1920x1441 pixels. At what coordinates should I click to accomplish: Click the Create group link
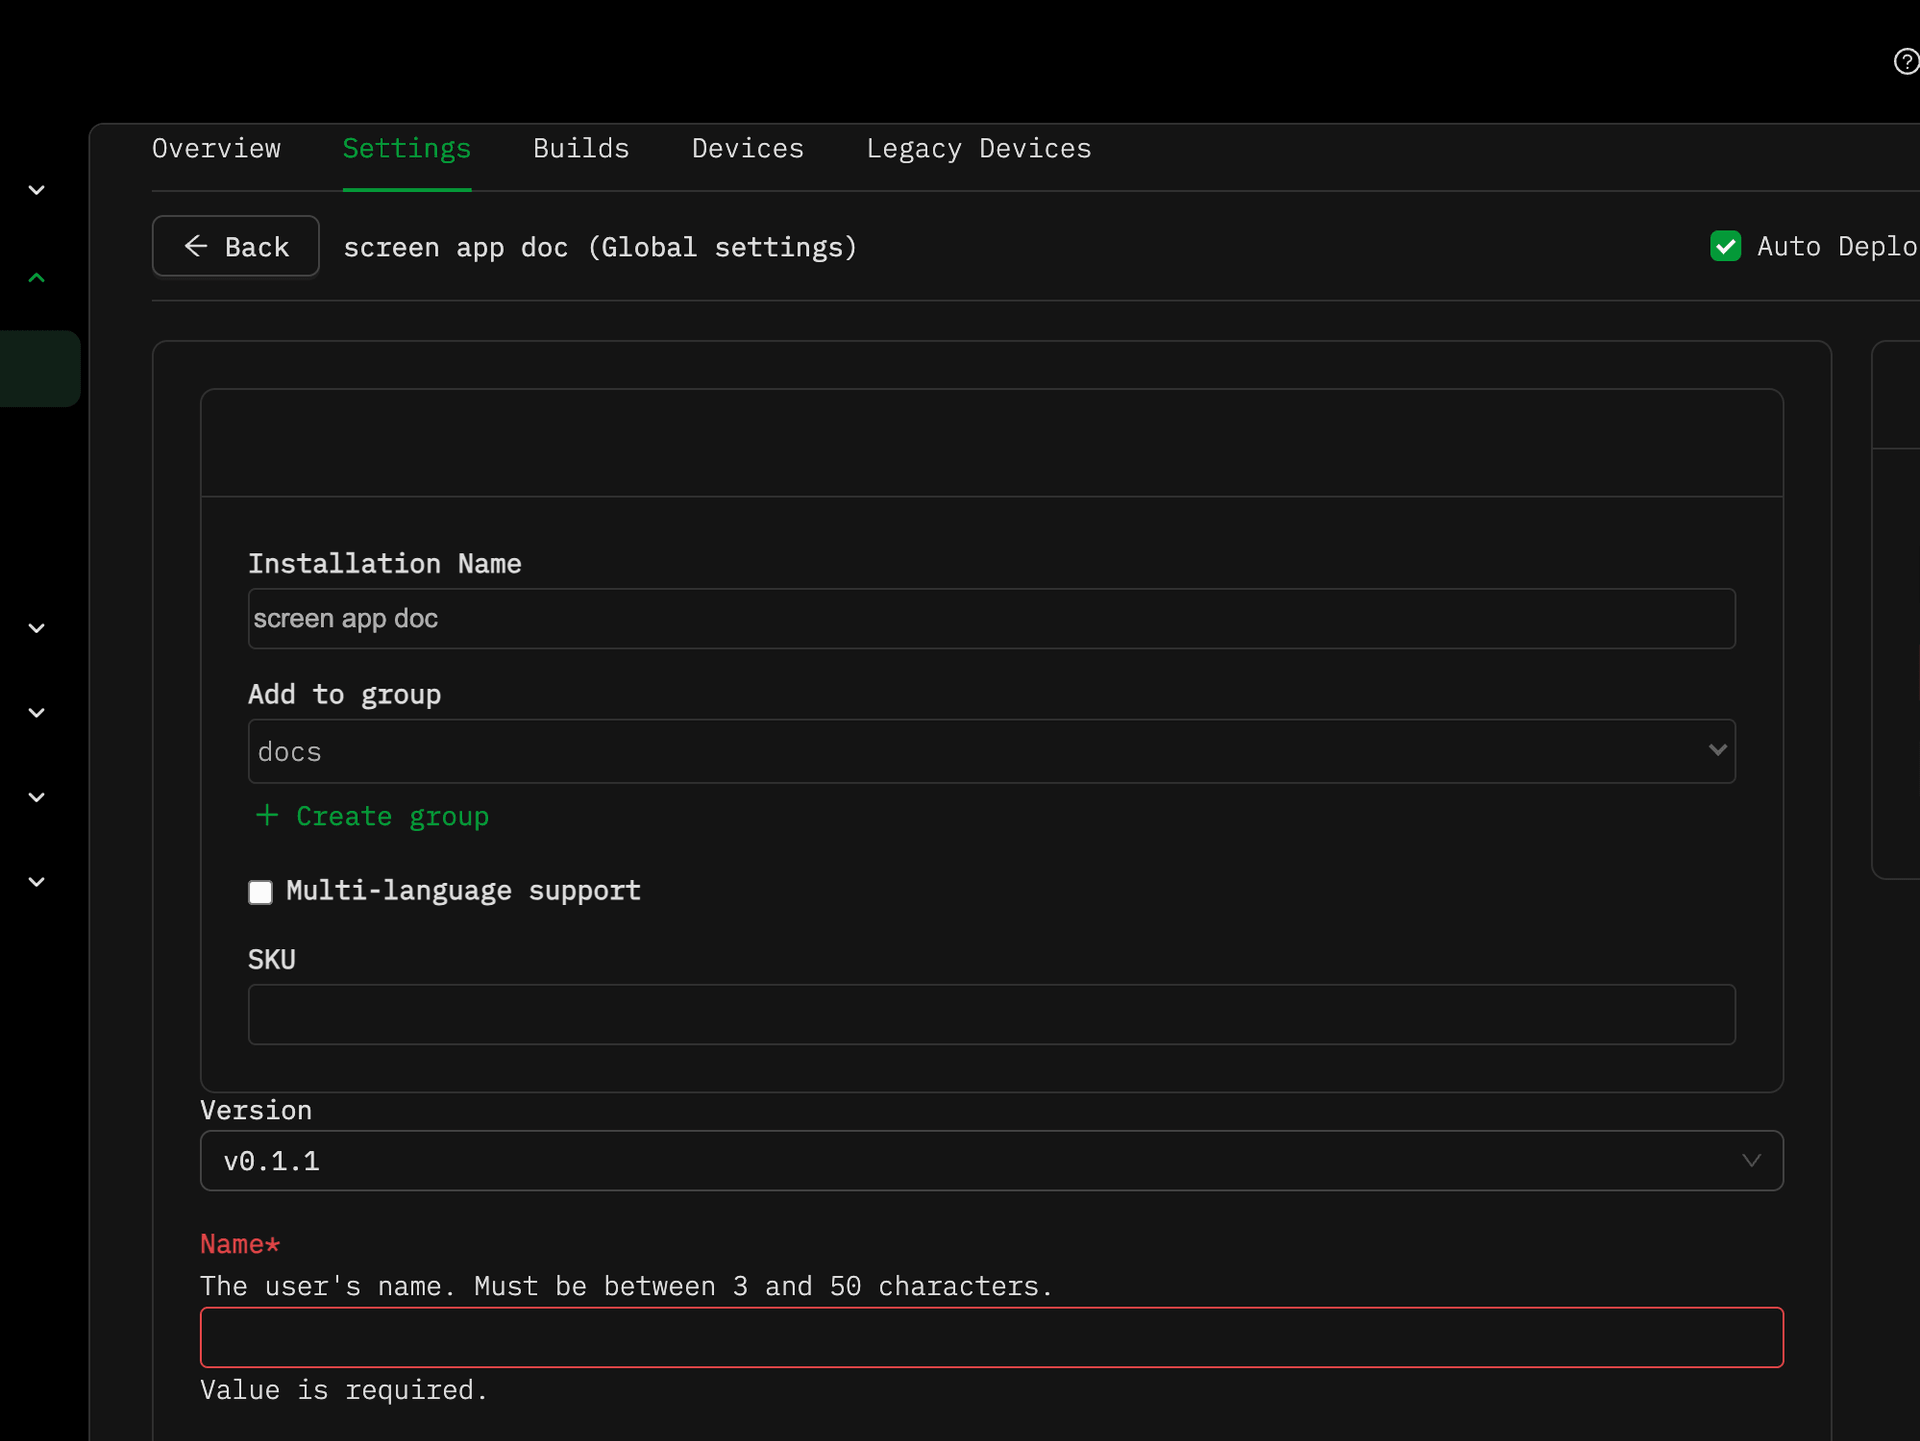tap(392, 816)
